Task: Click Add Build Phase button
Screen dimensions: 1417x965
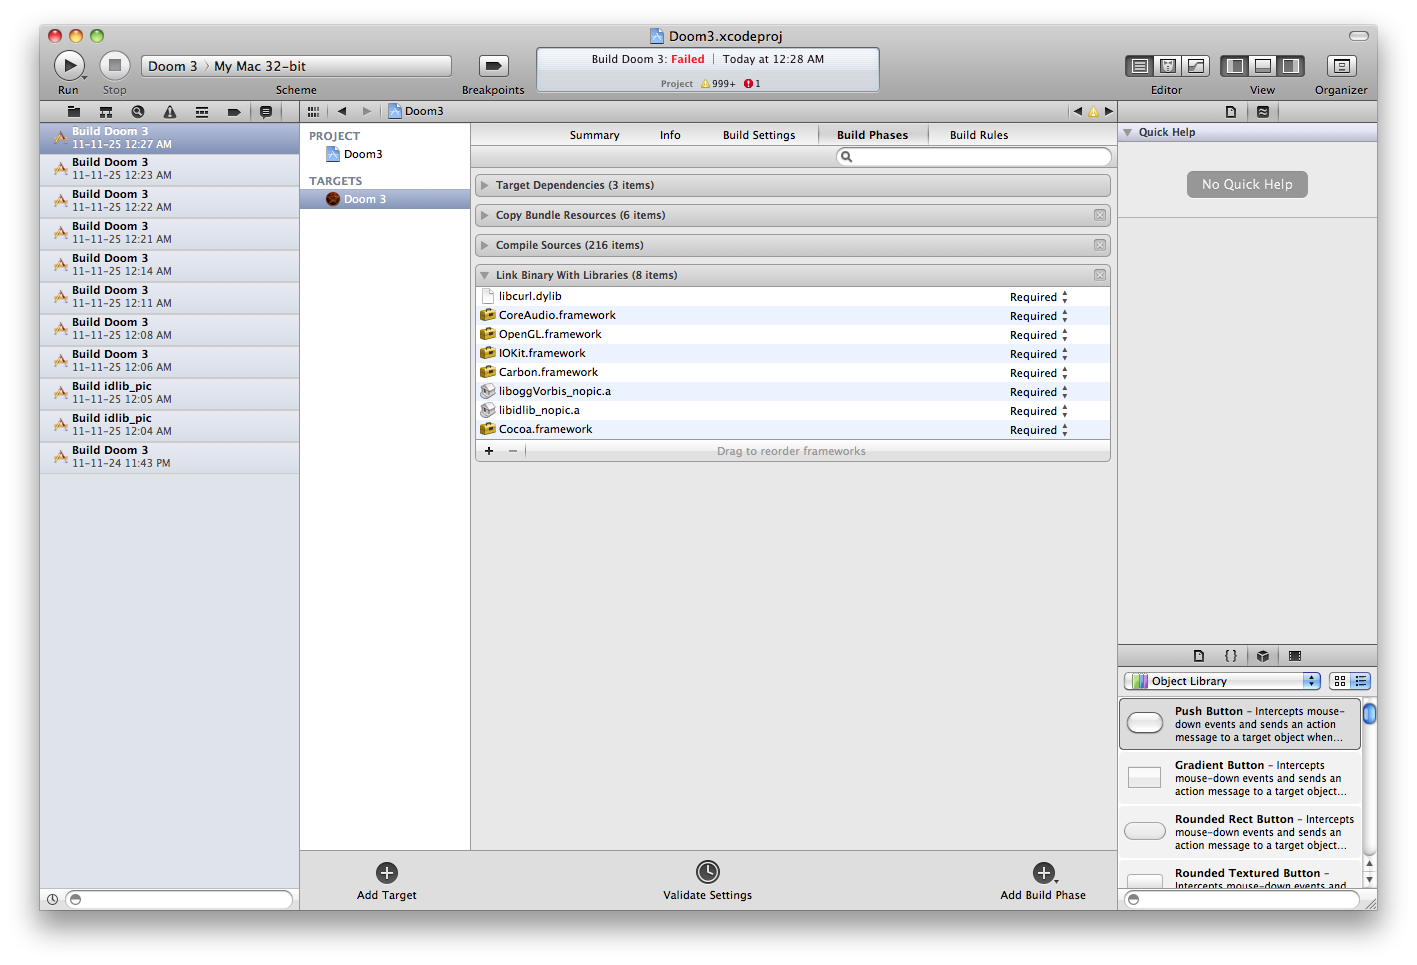Action: (x=1043, y=881)
